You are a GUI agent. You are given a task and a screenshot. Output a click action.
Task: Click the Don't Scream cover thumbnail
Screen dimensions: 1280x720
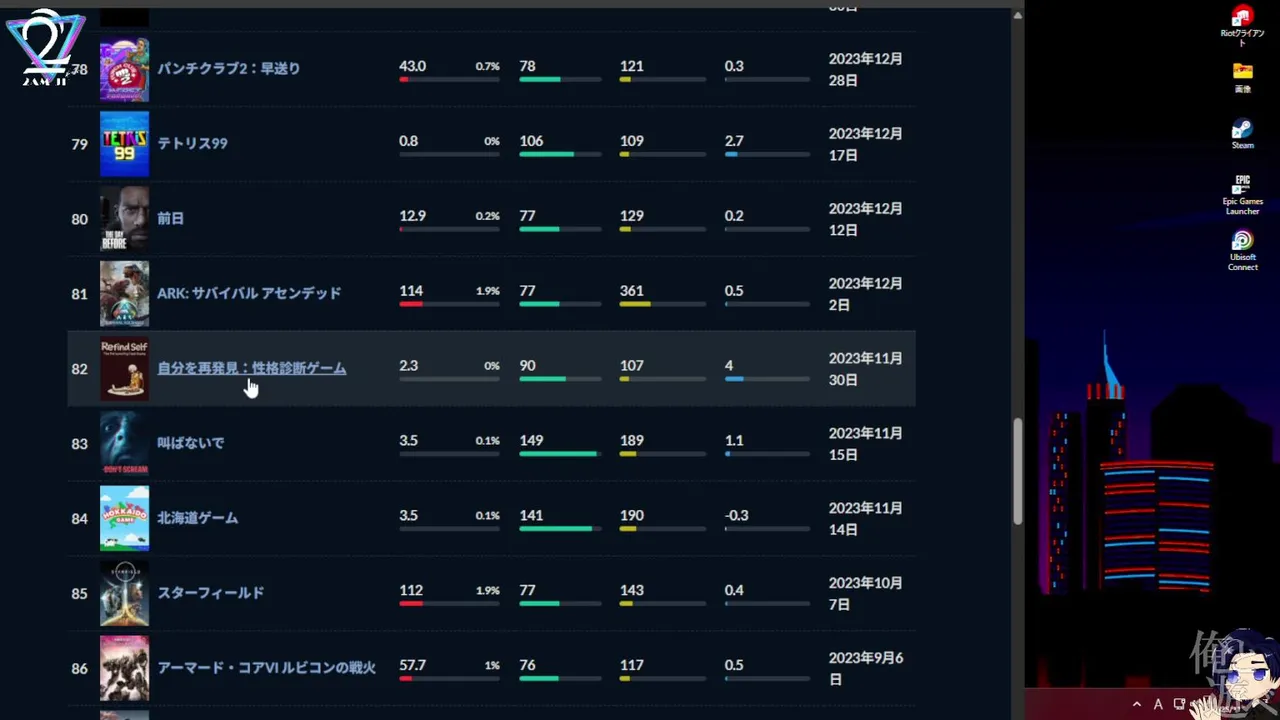pyautogui.click(x=124, y=443)
